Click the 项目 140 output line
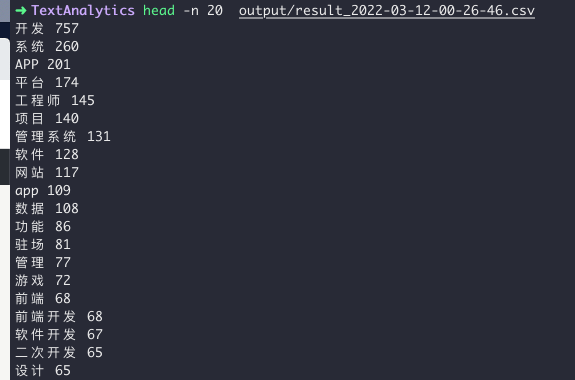This screenshot has height=380, width=575. tap(47, 118)
